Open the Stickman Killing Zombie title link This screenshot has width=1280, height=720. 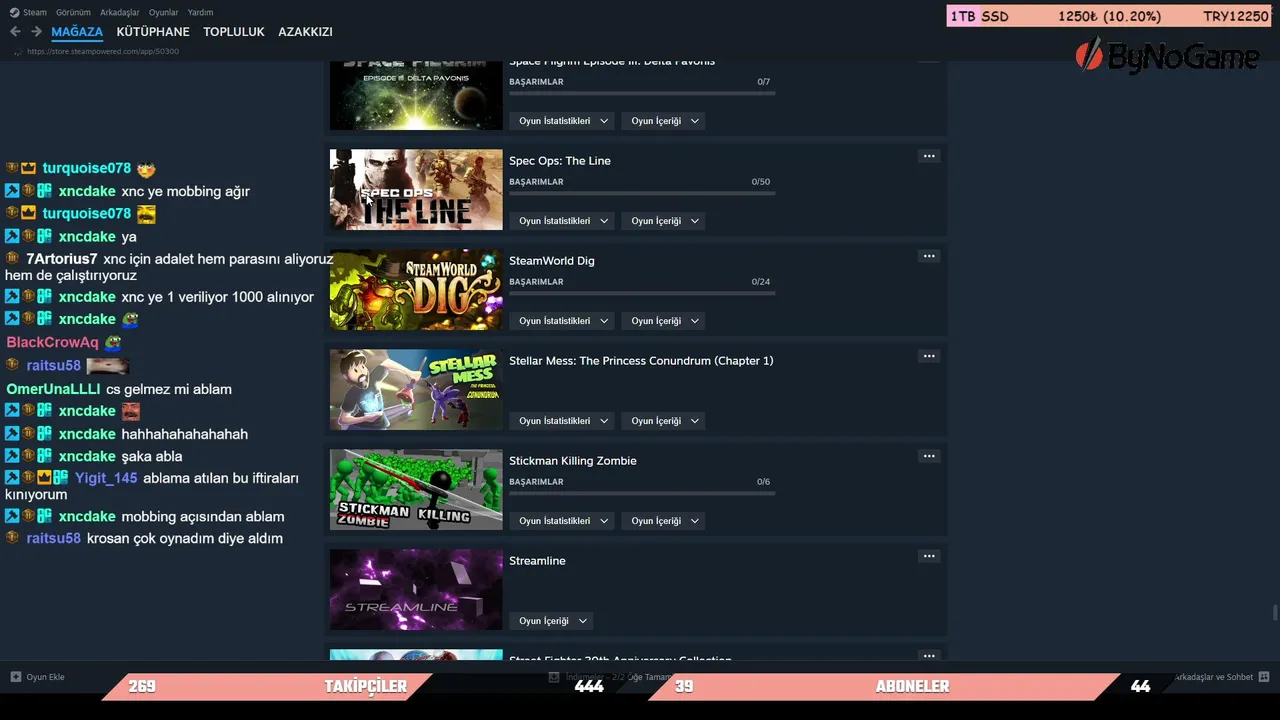pyautogui.click(x=573, y=461)
